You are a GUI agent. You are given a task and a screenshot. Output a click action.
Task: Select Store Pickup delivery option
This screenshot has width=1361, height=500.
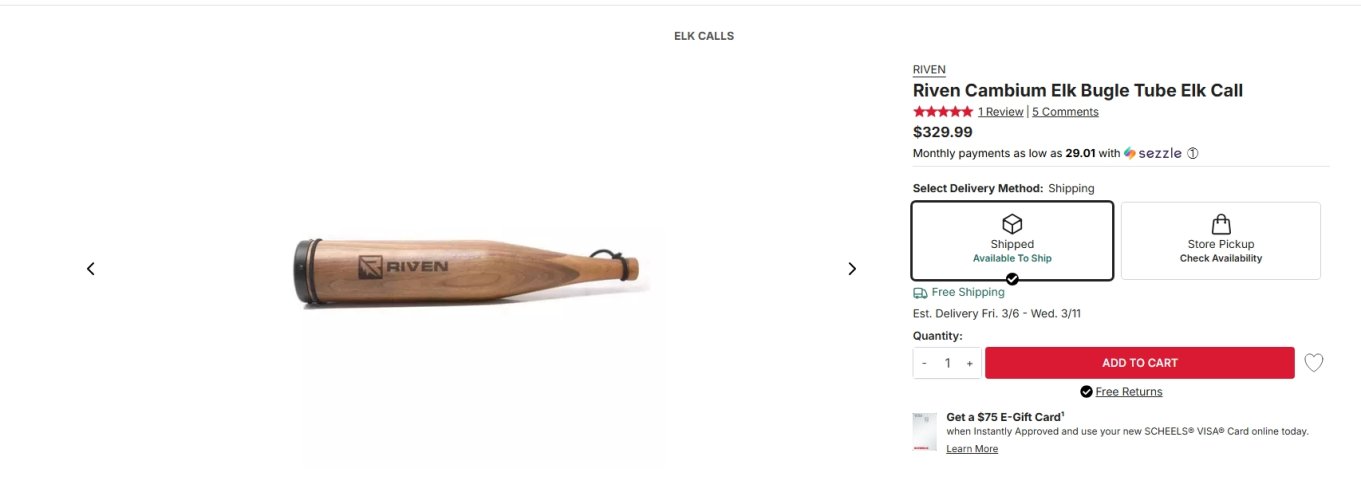click(x=1220, y=241)
